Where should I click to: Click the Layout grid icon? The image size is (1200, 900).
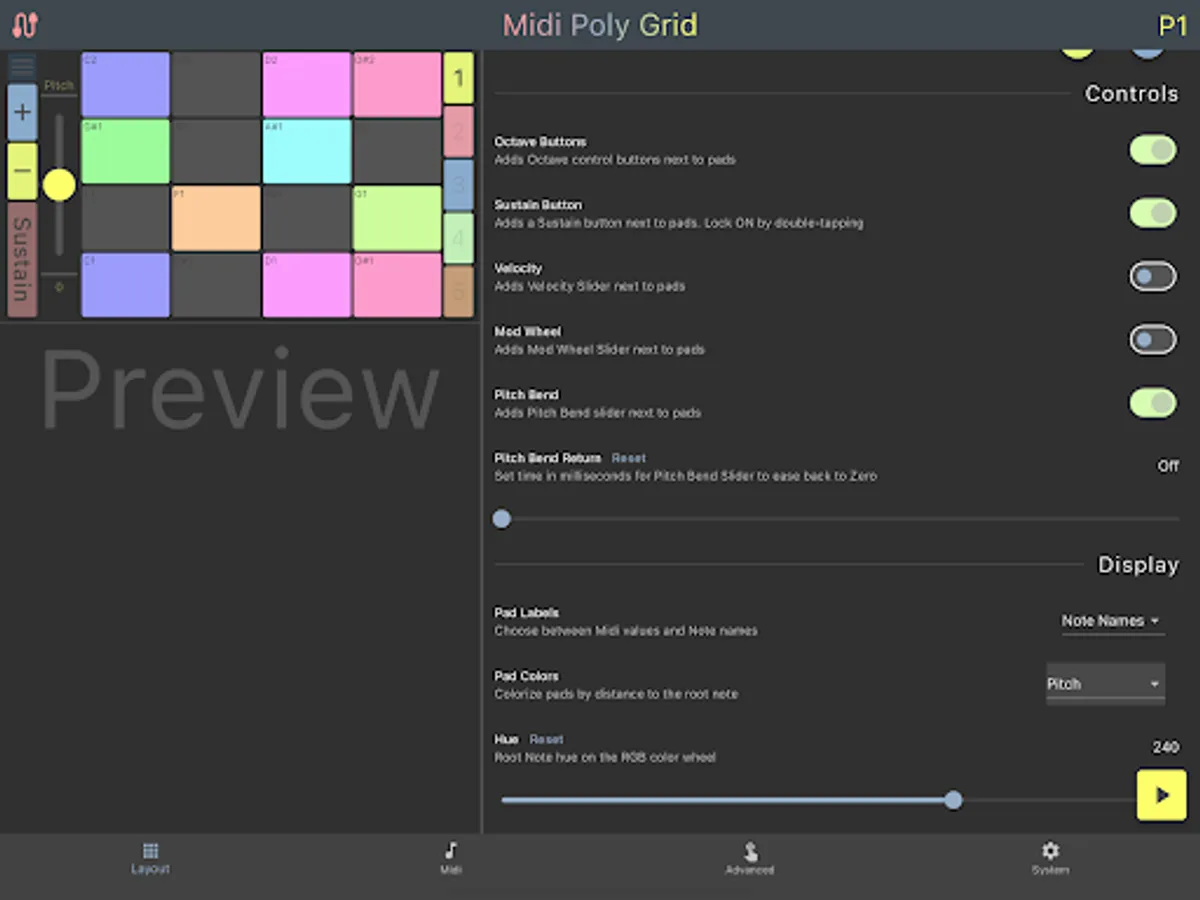coord(150,850)
